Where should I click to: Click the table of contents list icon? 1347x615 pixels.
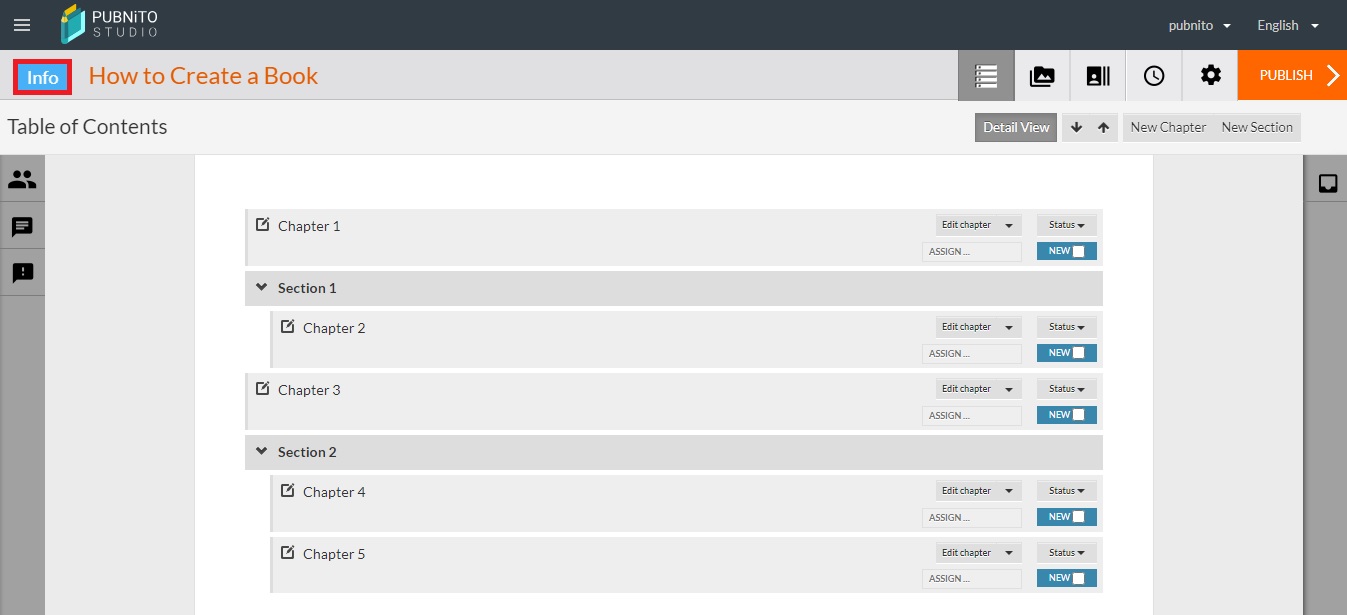pos(986,76)
